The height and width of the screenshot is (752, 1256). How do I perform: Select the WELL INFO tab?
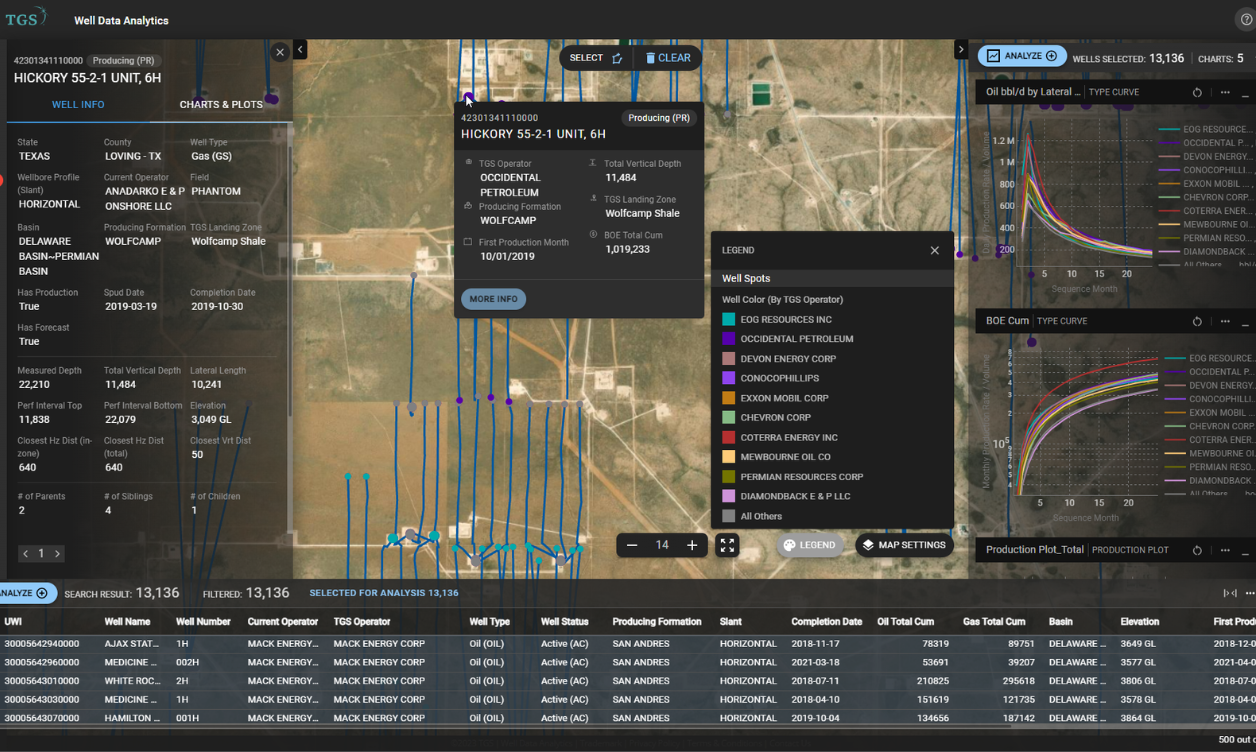point(78,104)
